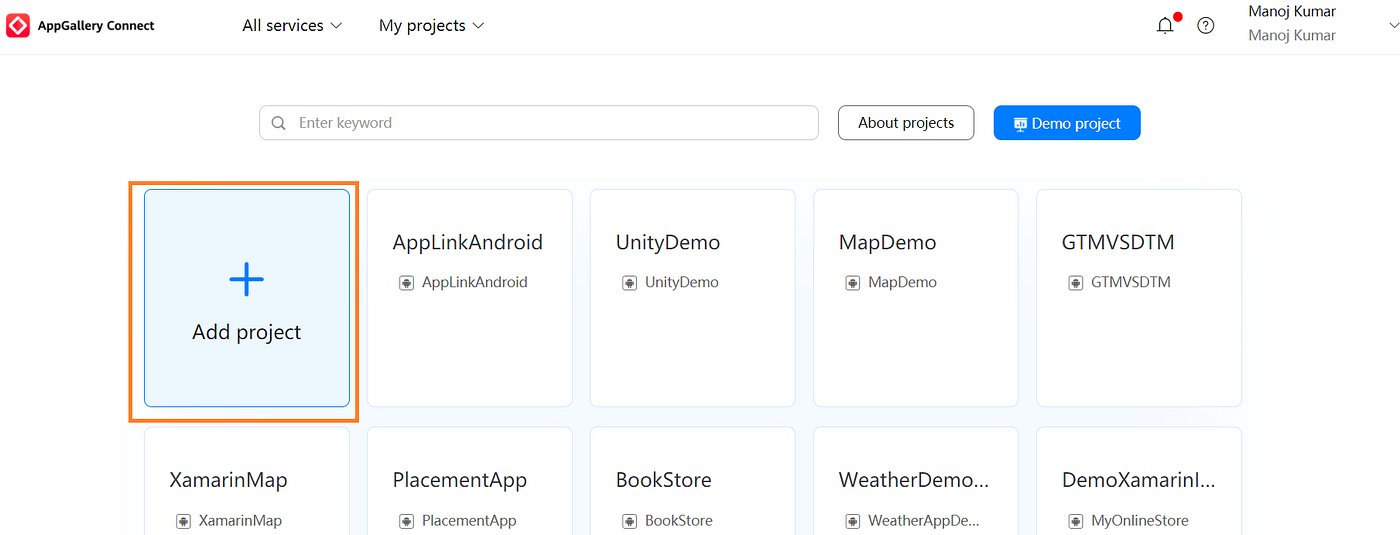This screenshot has height=535, width=1400.
Task: Click the Android icon beside AppLinkAndroid app
Action: (406, 283)
